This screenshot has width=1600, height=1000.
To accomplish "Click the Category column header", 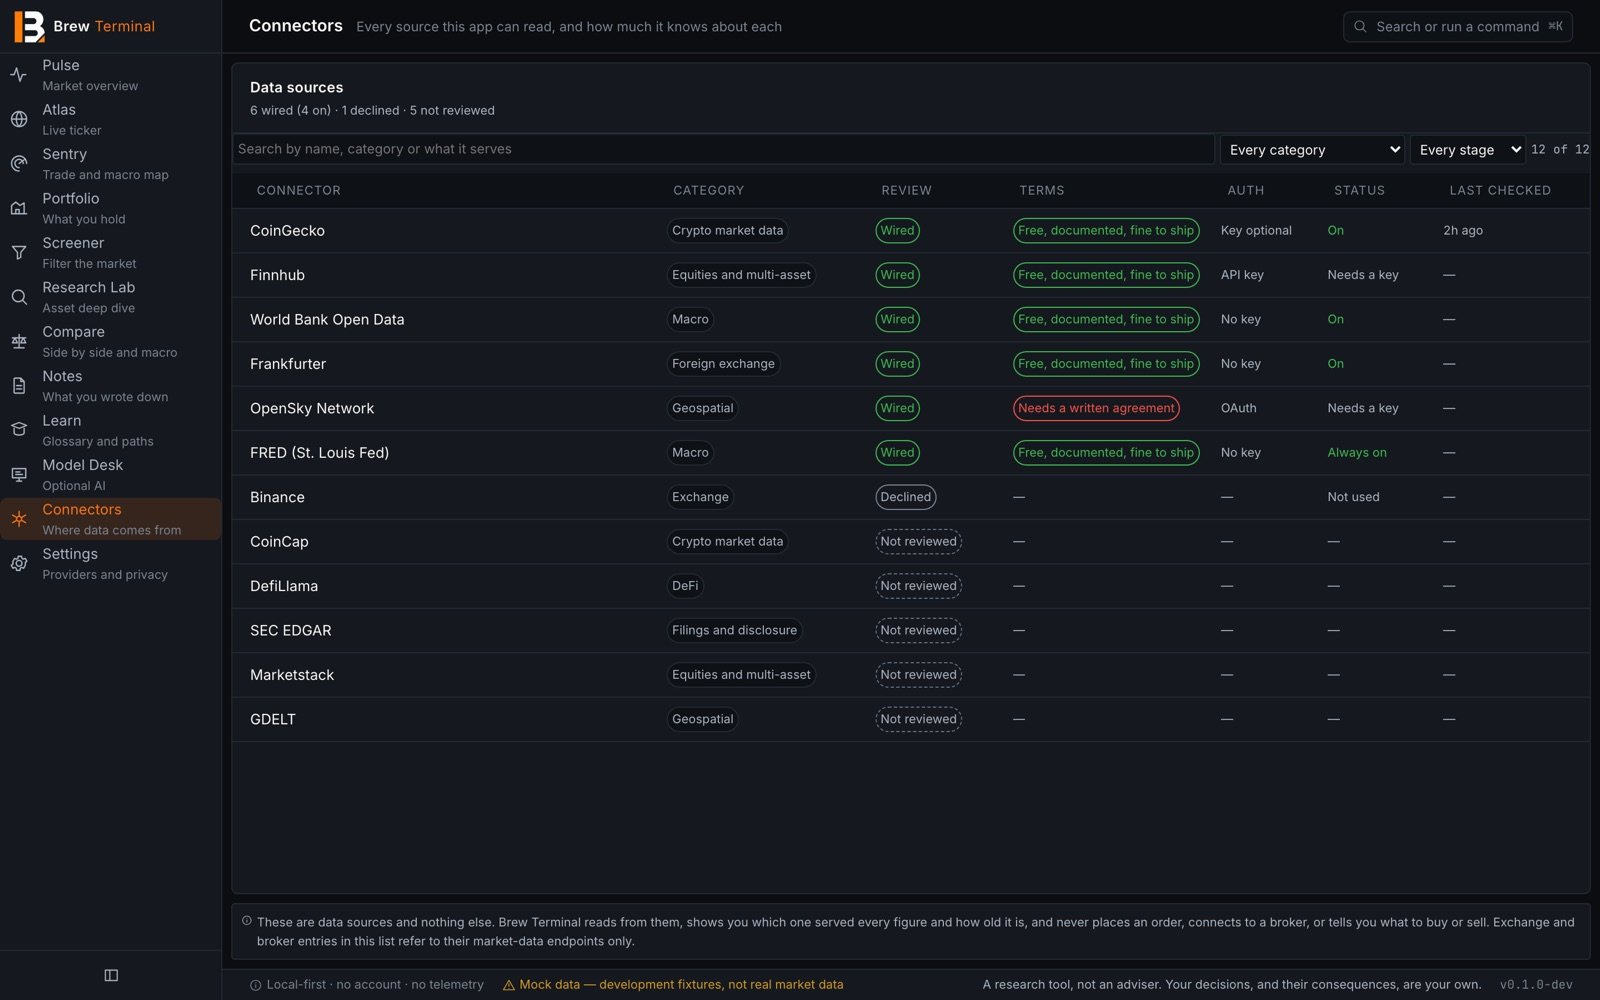I will tap(708, 190).
